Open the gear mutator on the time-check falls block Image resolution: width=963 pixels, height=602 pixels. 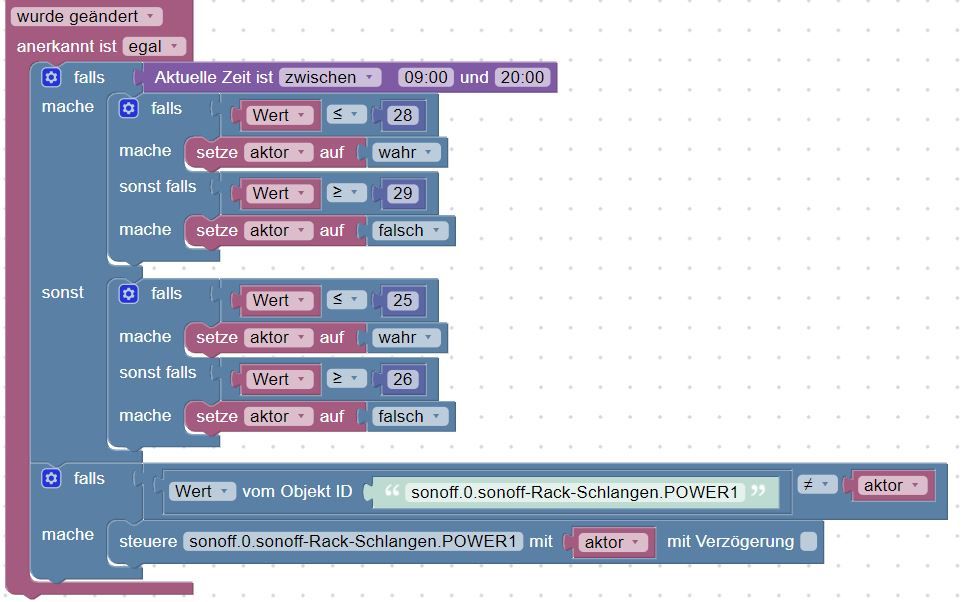coord(51,77)
